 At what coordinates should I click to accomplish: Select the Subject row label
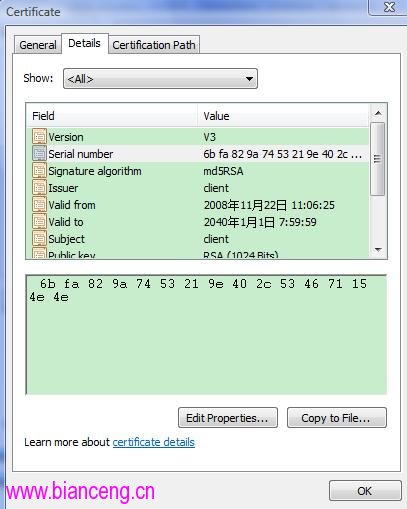pyautogui.click(x=67, y=239)
